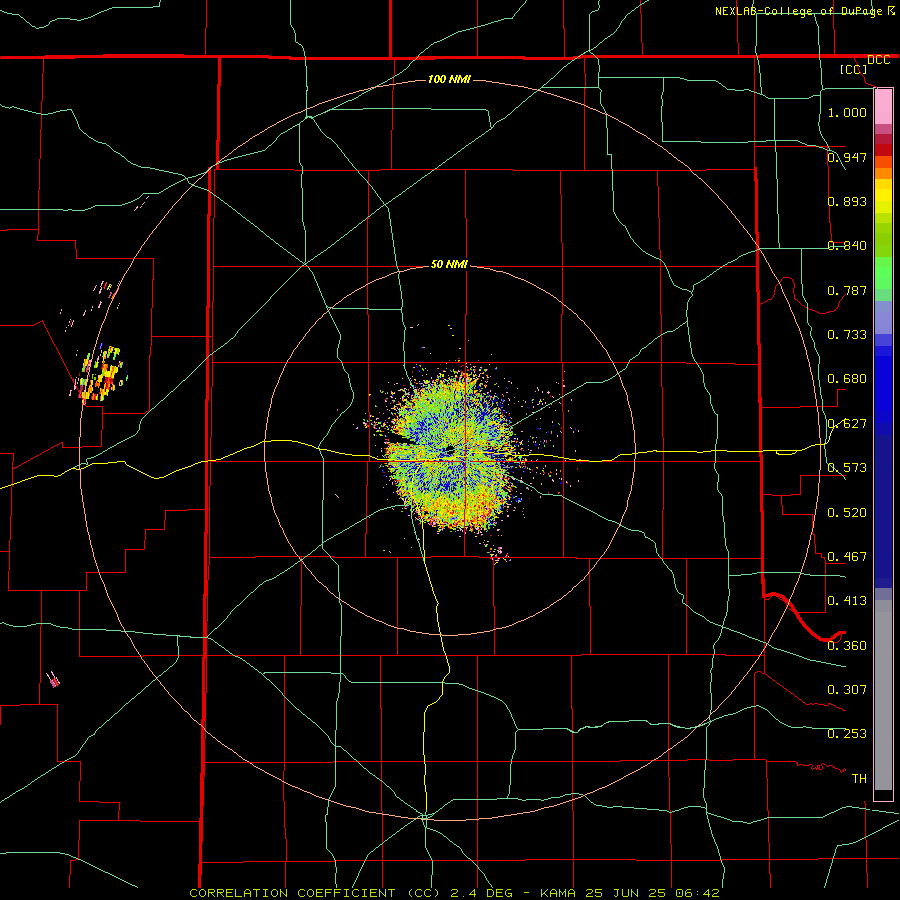
Task: Click the 0.360 legend value
Action: point(847,645)
